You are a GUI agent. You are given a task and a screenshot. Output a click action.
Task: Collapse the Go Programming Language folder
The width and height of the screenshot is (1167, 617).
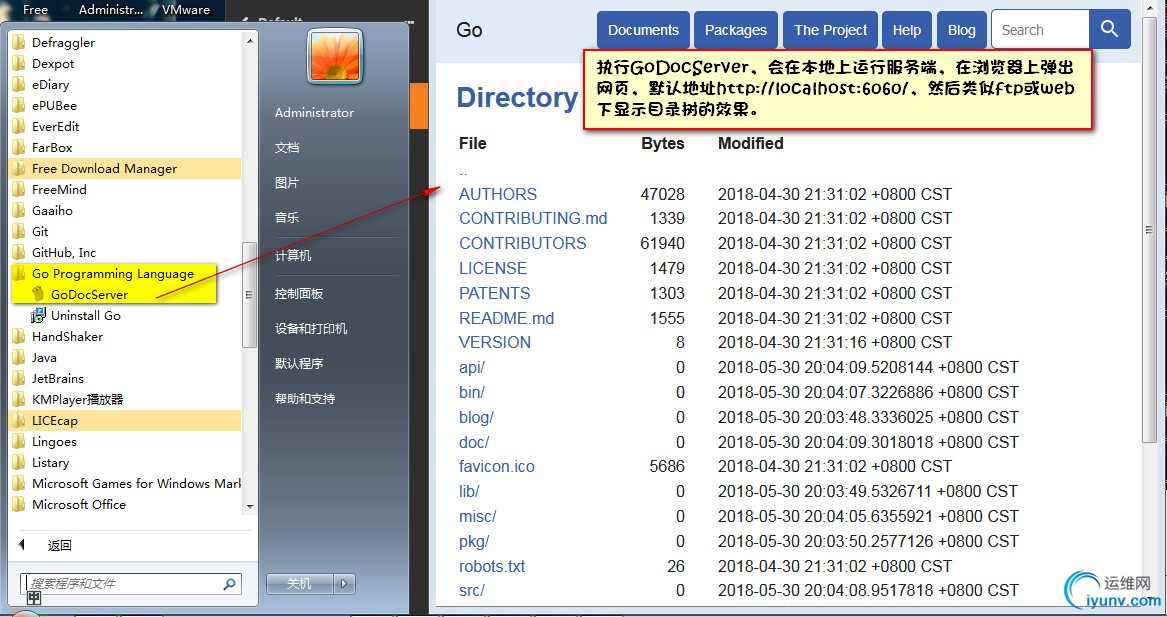pyautogui.click(x=114, y=273)
